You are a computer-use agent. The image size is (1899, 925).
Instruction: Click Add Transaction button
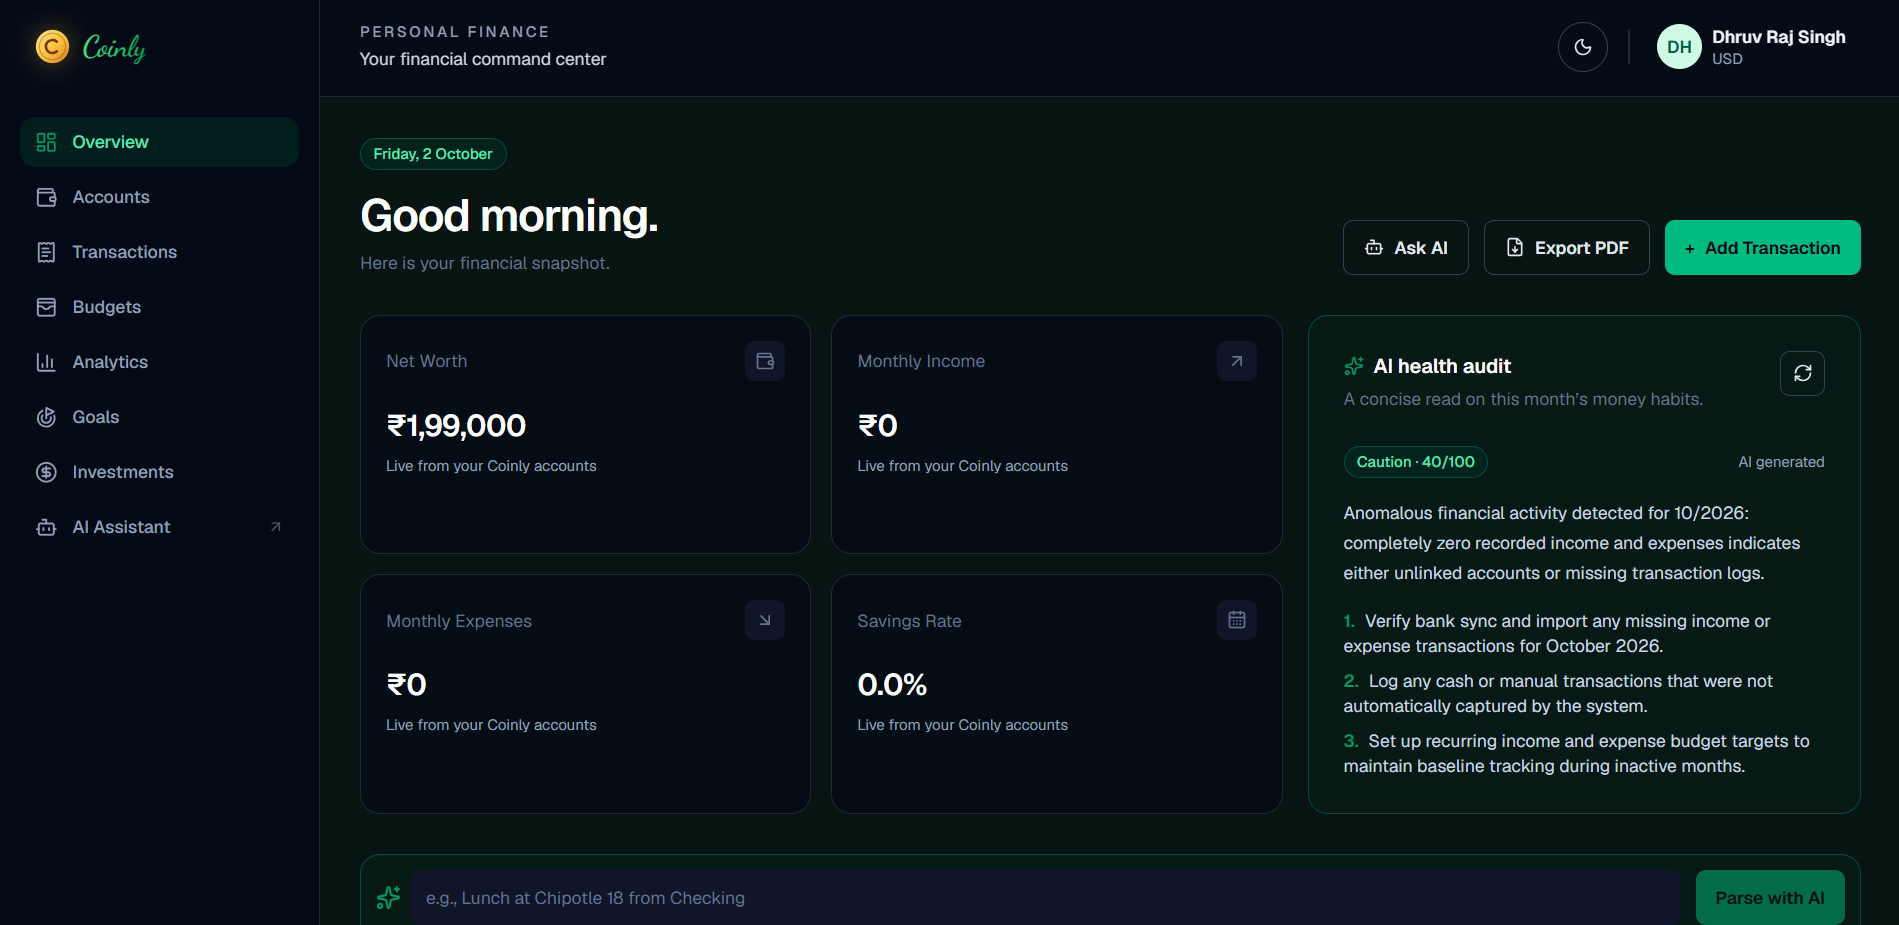[1762, 247]
